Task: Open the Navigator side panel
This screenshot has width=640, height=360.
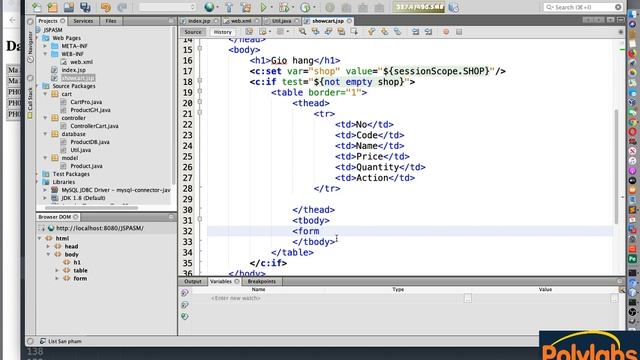Action: (x=30, y=48)
